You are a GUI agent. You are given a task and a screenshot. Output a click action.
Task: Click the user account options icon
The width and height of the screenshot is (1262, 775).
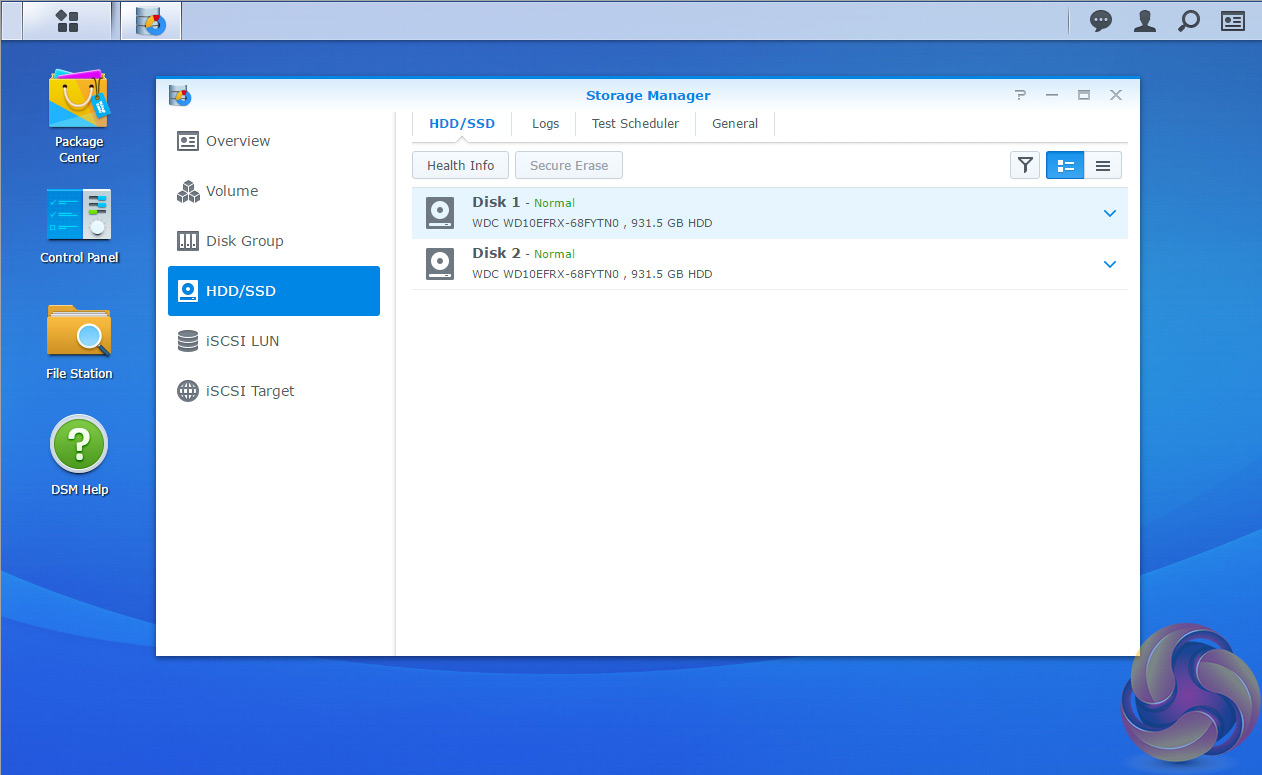[x=1145, y=20]
